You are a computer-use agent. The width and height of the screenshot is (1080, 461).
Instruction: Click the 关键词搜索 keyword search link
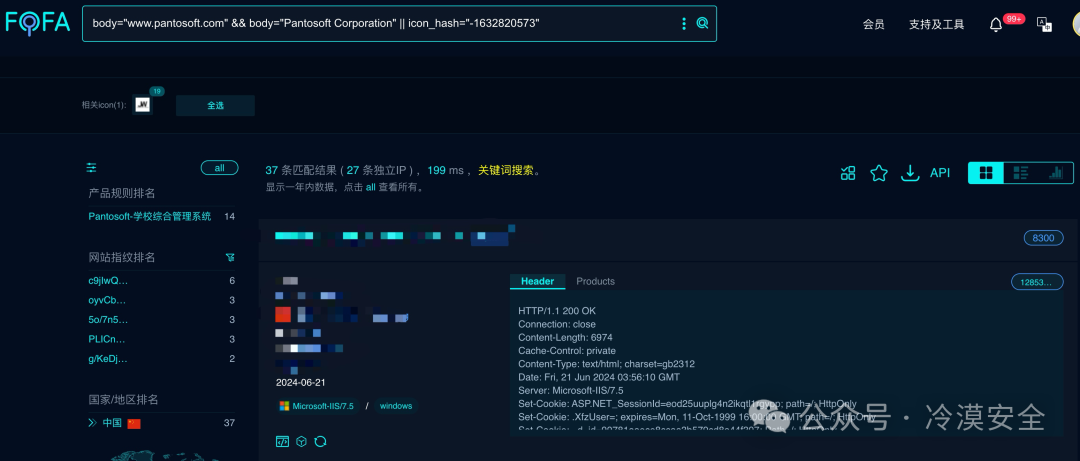pos(506,170)
